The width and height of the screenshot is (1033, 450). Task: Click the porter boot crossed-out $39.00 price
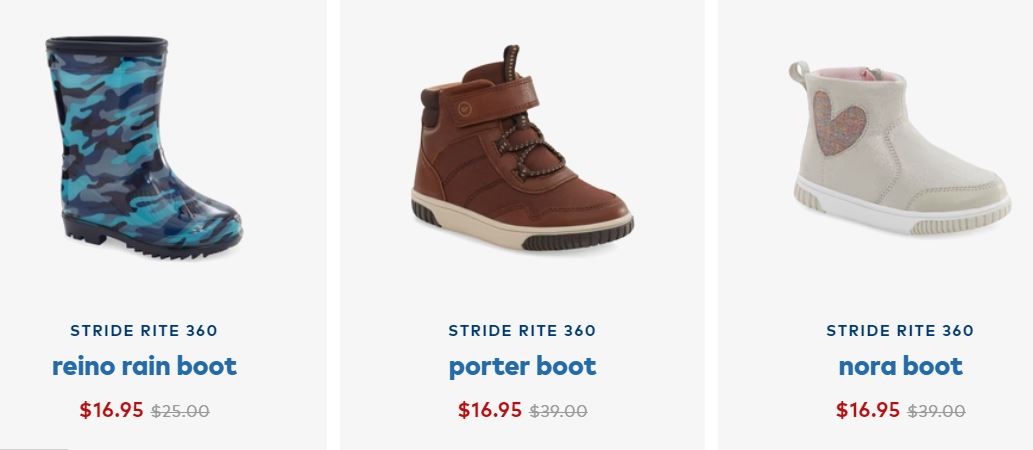click(x=558, y=410)
